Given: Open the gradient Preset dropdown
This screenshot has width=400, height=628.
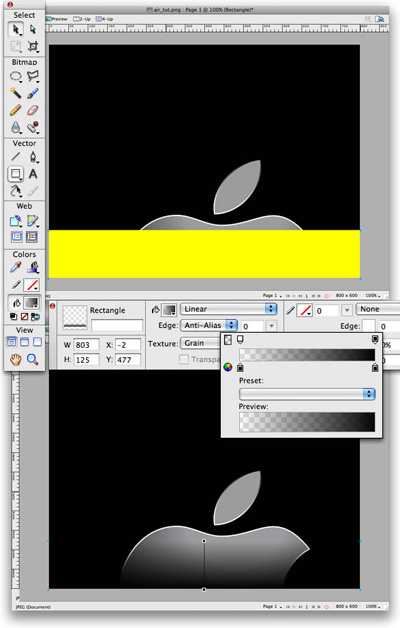Looking at the screenshot, I should (x=307, y=394).
